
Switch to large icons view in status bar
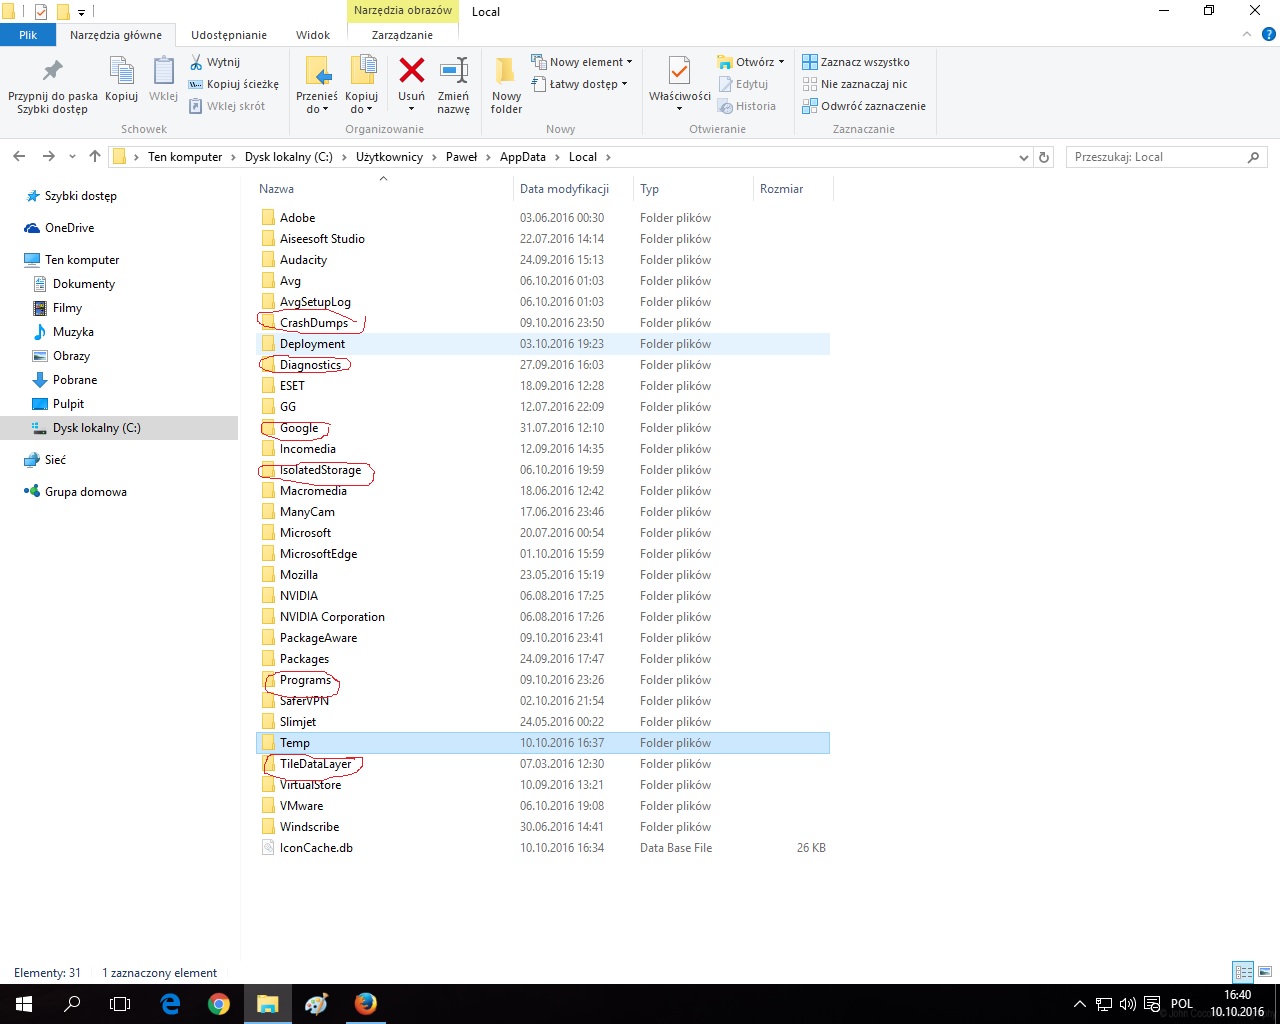[x=1265, y=972]
